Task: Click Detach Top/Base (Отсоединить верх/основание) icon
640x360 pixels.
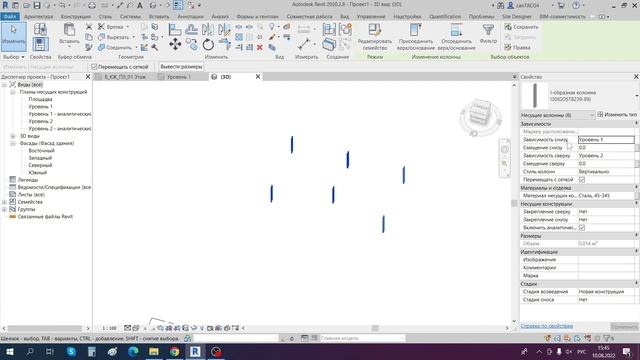Action: coord(456,30)
